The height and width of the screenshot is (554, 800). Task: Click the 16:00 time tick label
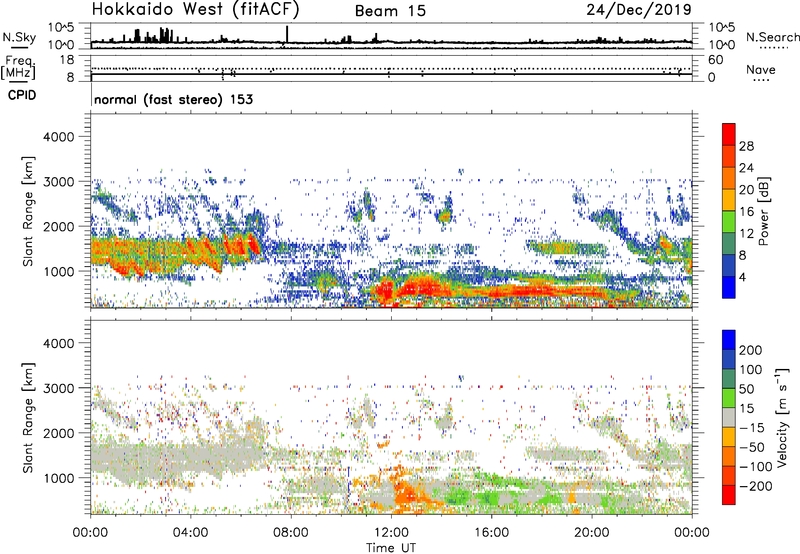tap(491, 533)
